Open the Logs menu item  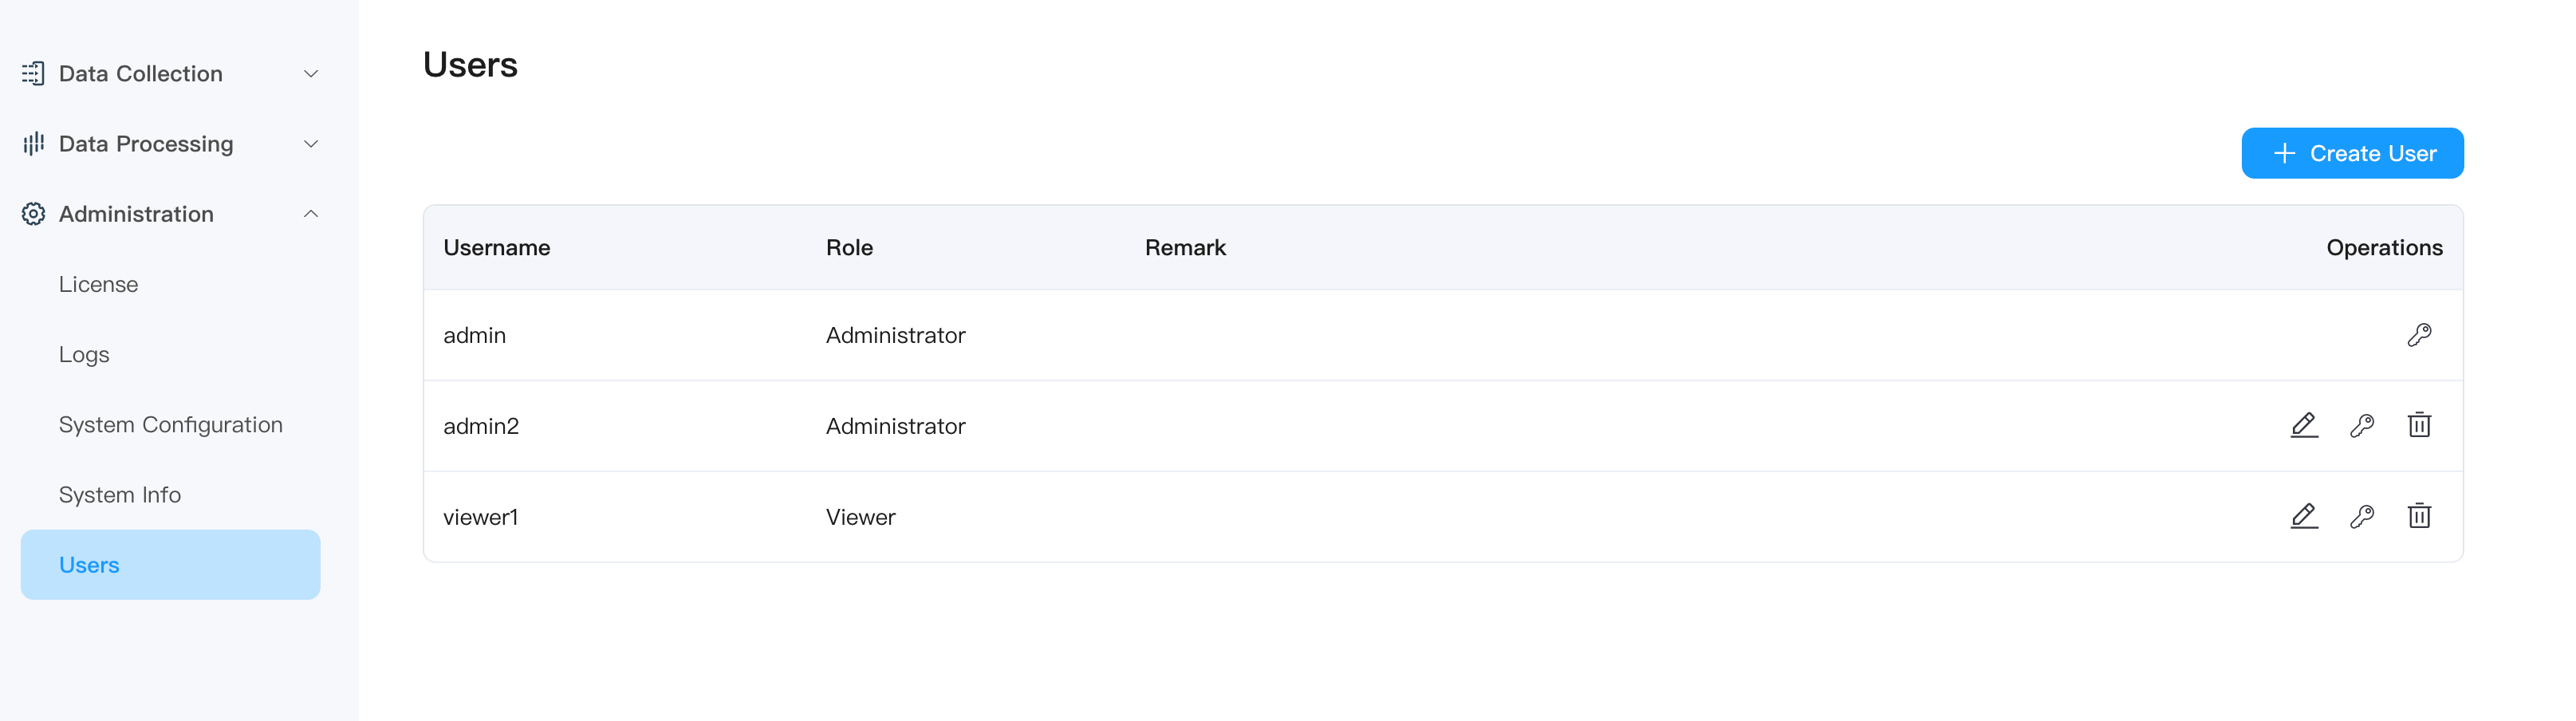point(84,355)
